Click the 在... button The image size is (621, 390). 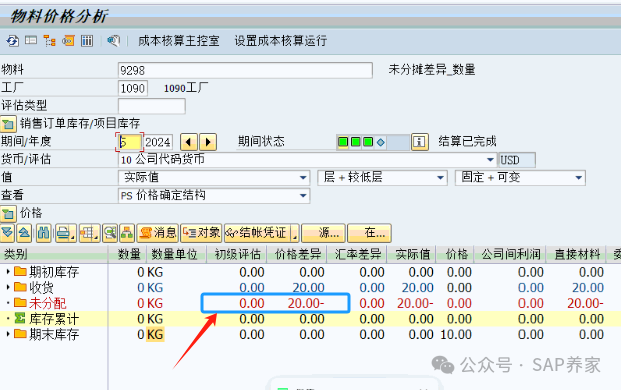pyautogui.click(x=370, y=233)
